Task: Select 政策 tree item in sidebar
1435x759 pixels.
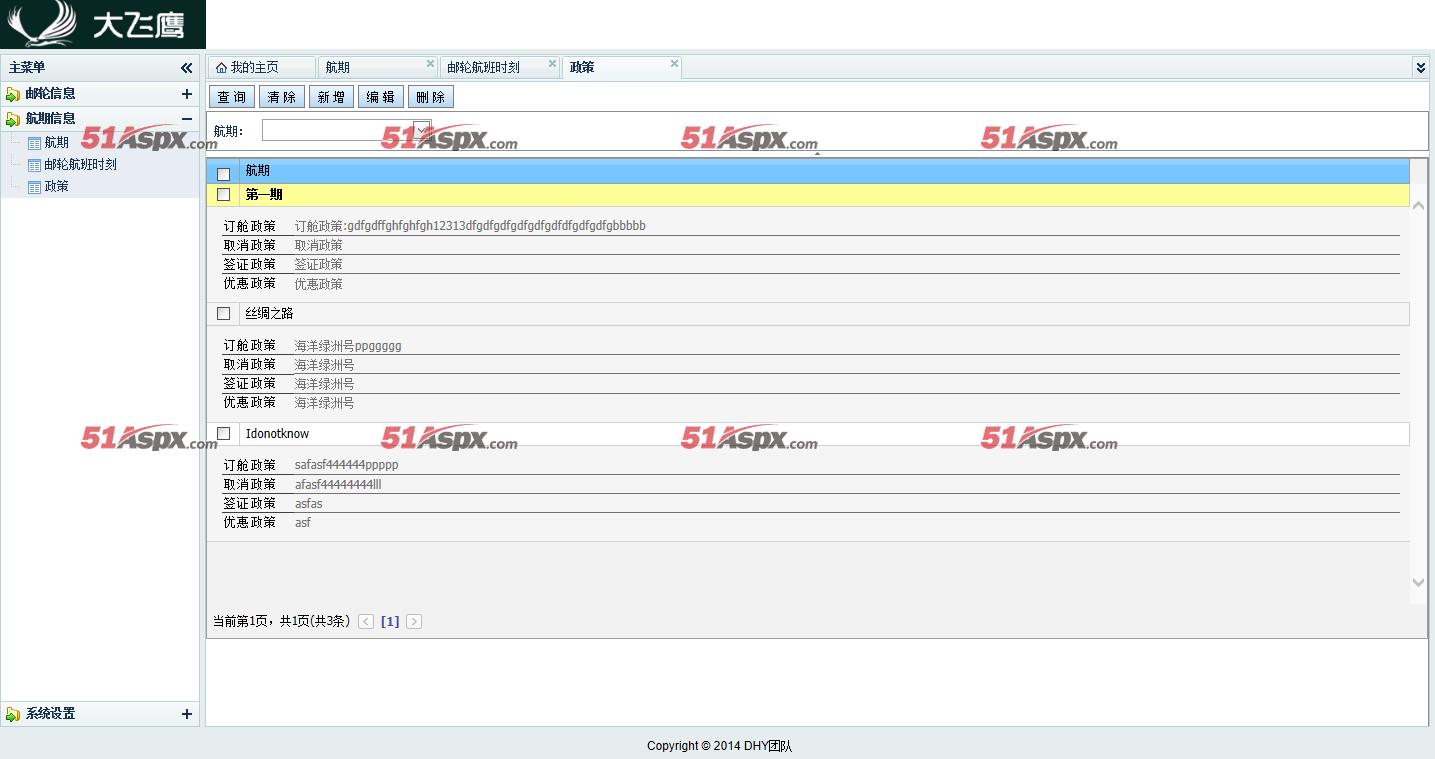Action: [57, 187]
